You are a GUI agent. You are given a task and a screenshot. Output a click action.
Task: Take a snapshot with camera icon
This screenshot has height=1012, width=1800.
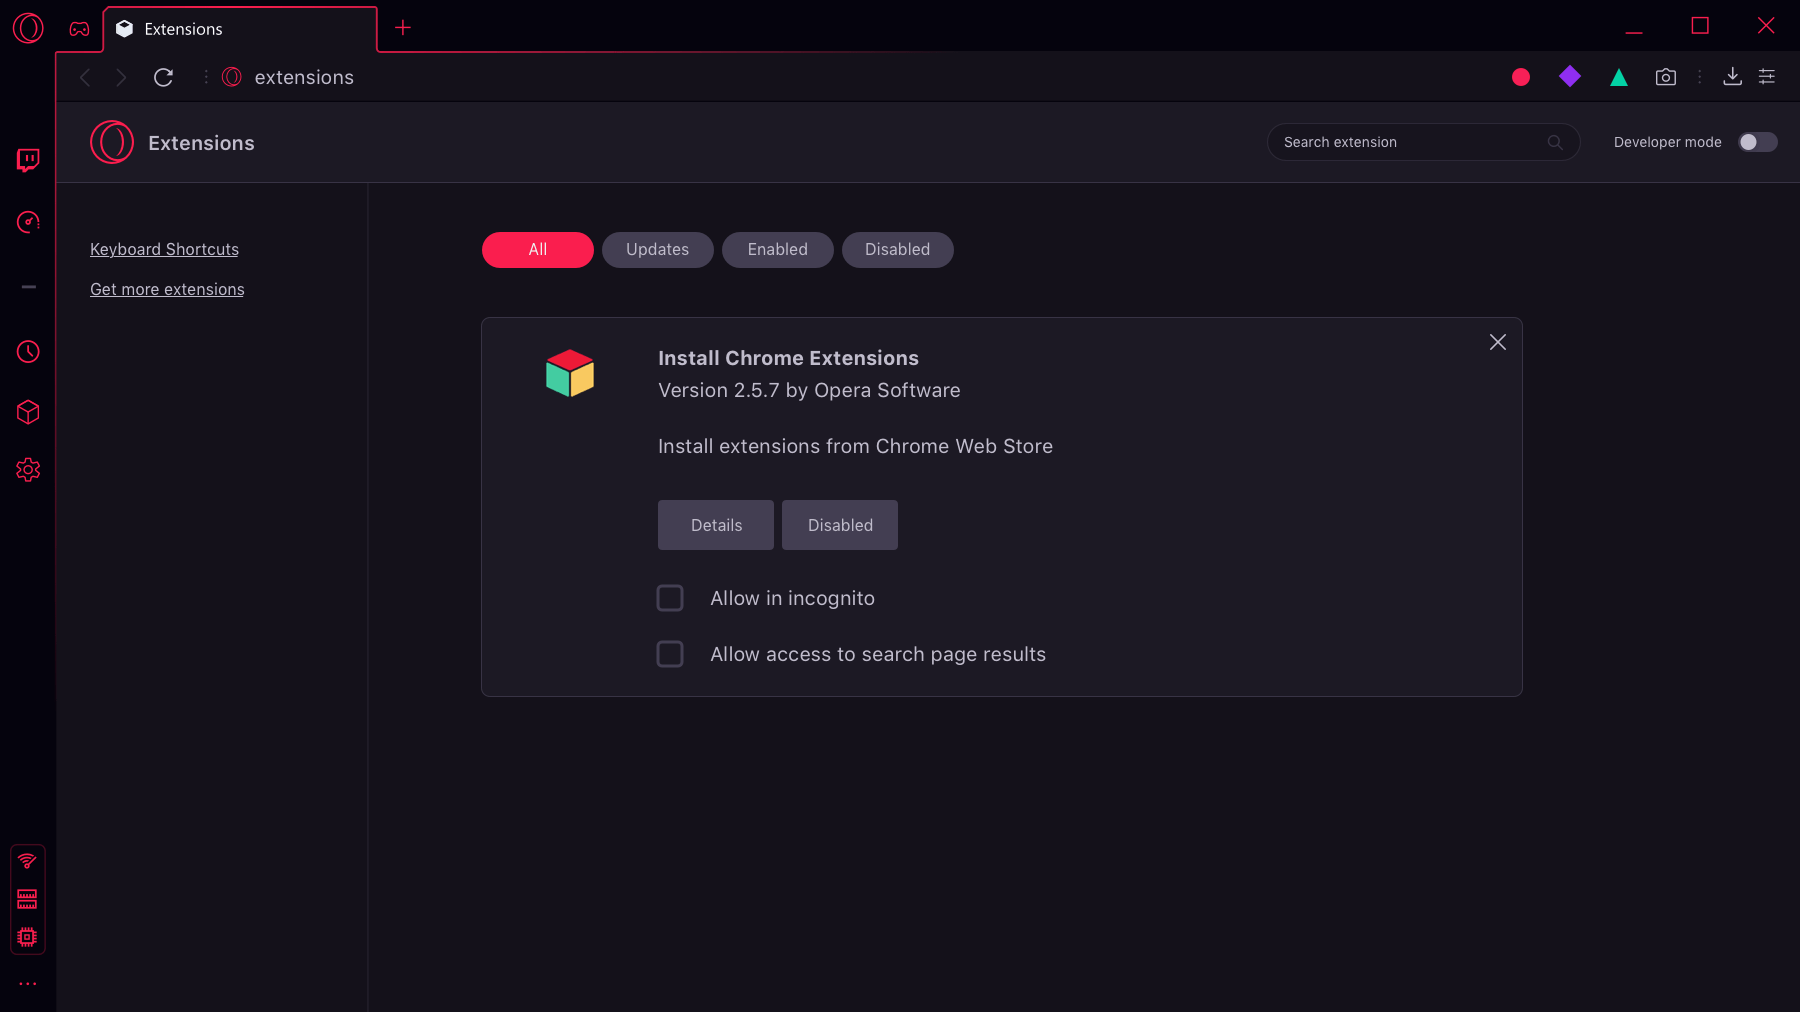[1665, 77]
